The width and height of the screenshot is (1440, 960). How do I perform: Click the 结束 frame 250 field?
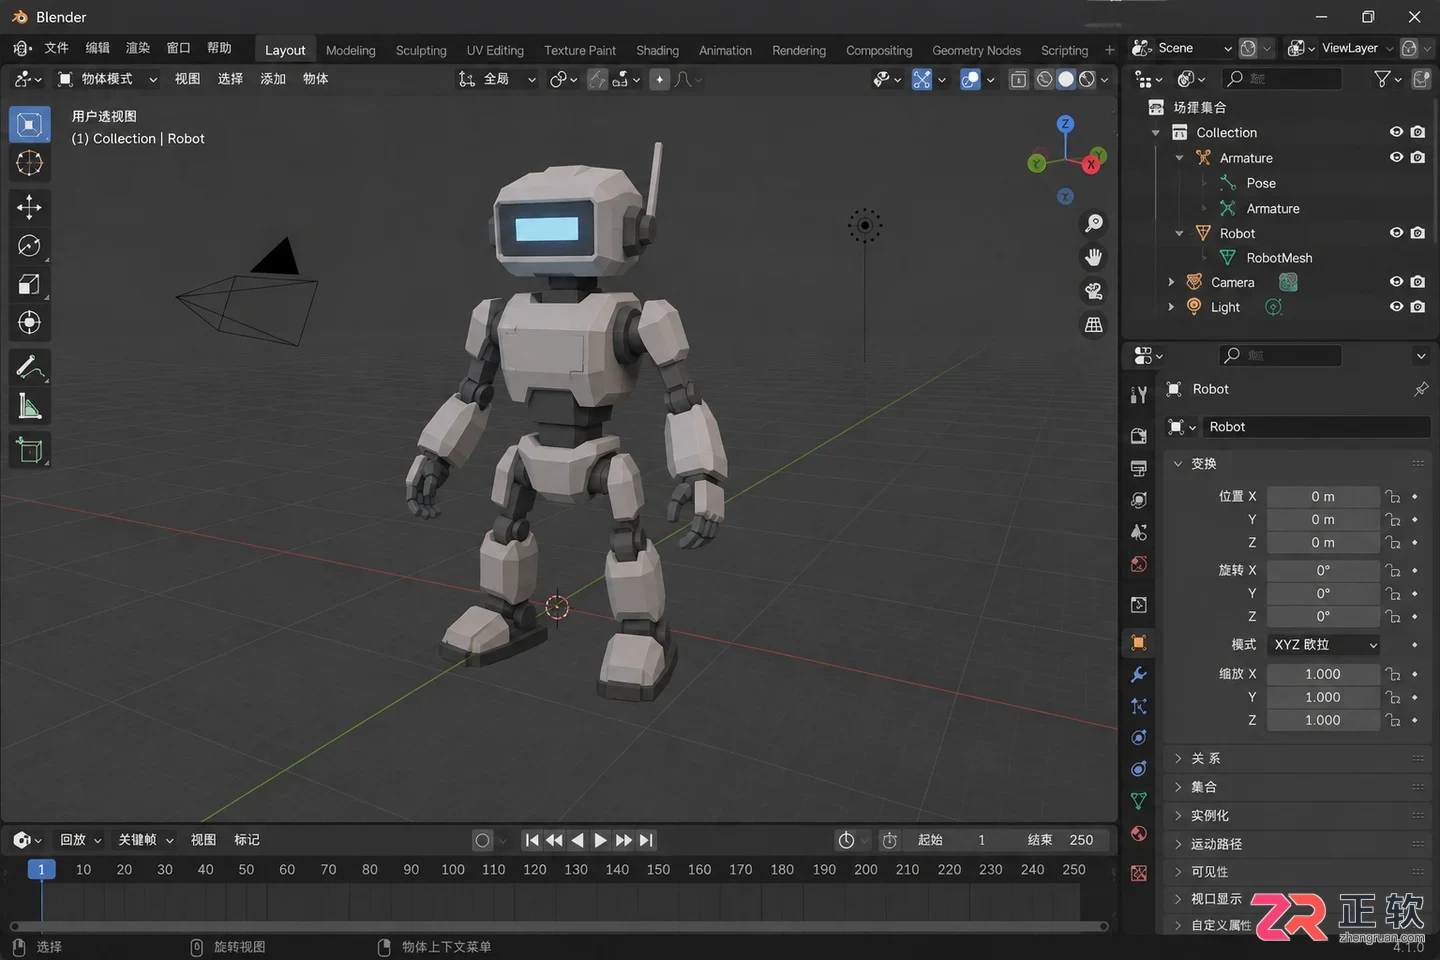(1060, 840)
